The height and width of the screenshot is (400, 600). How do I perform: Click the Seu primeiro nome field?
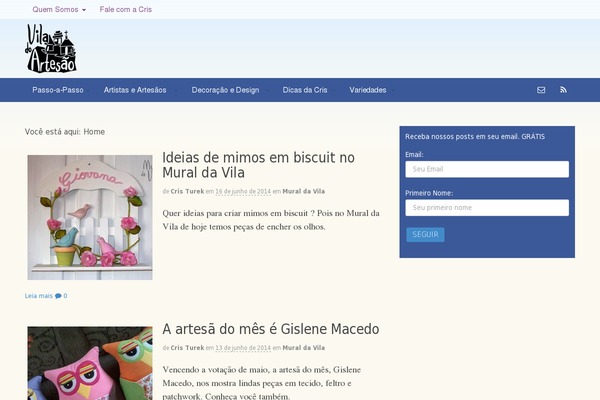coord(487,208)
